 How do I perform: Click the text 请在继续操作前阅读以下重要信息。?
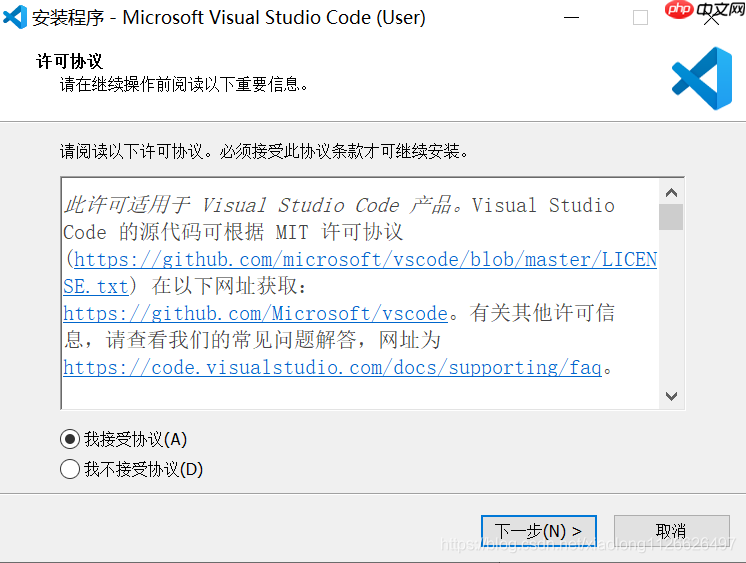(x=185, y=85)
